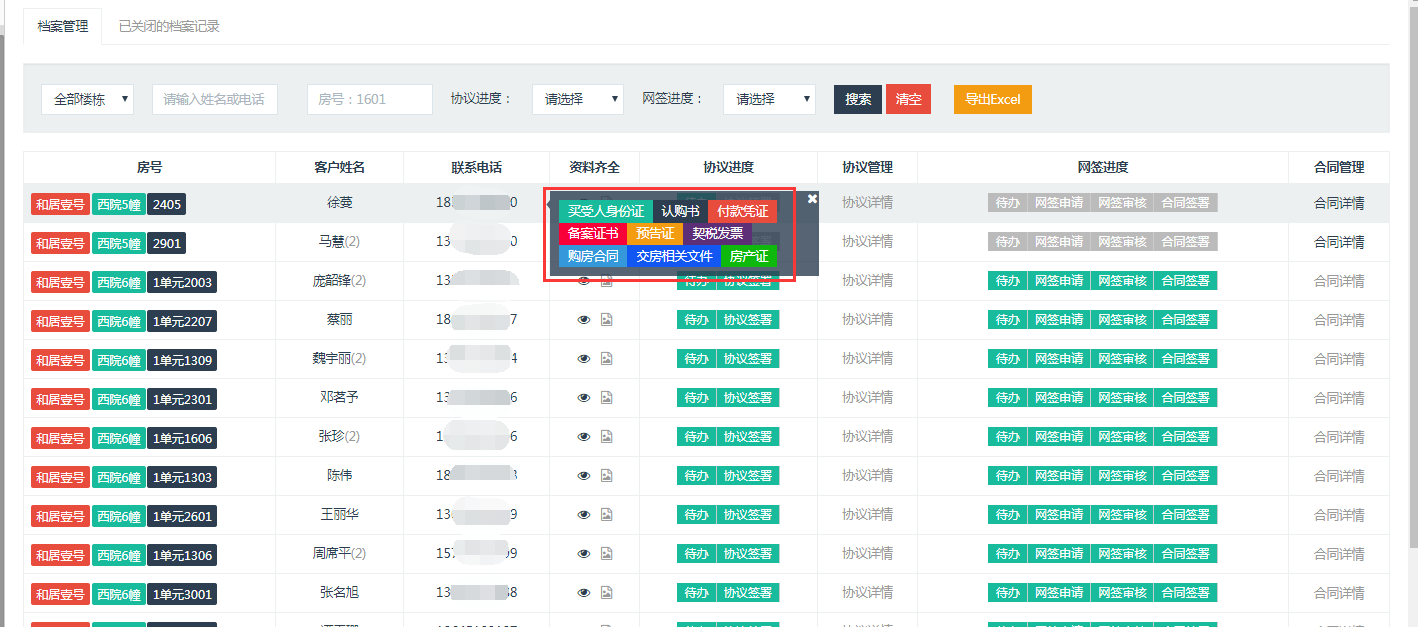1418x627 pixels.
Task: Close the document tags popup
Action: 812,198
